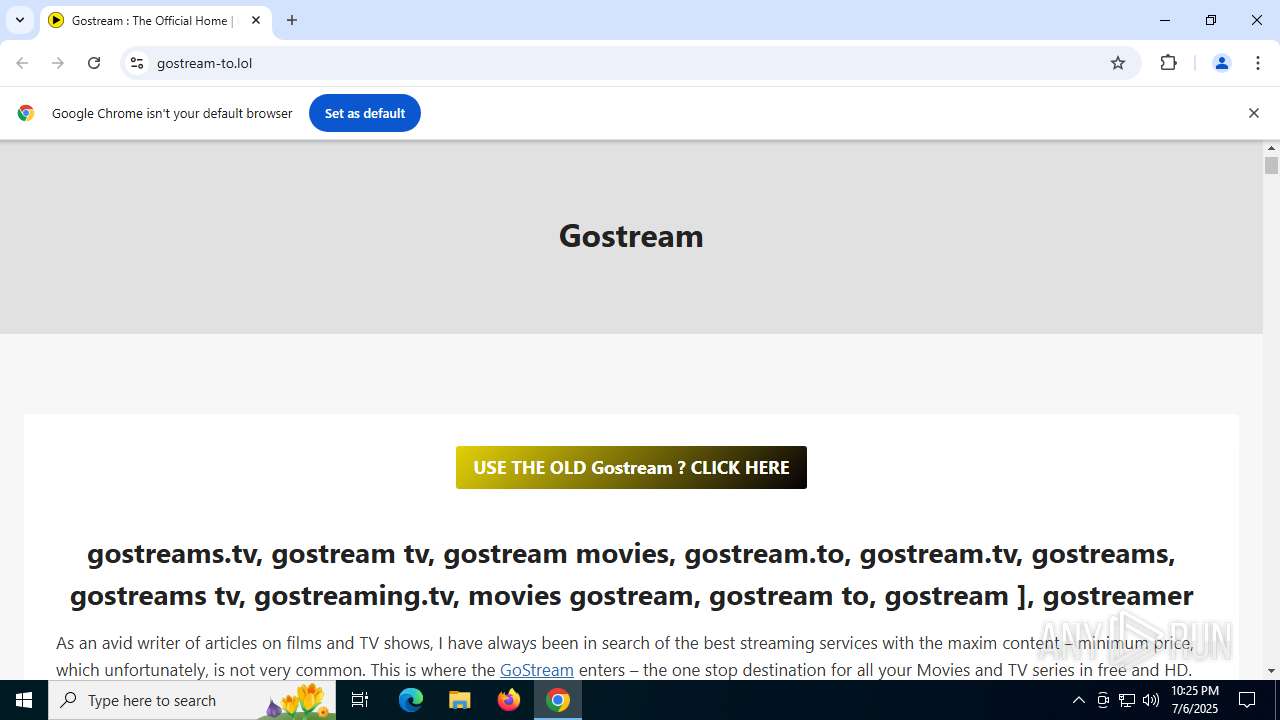The image size is (1280, 720).
Task: Open Chrome three-dot menu
Action: pyautogui.click(x=1258, y=63)
